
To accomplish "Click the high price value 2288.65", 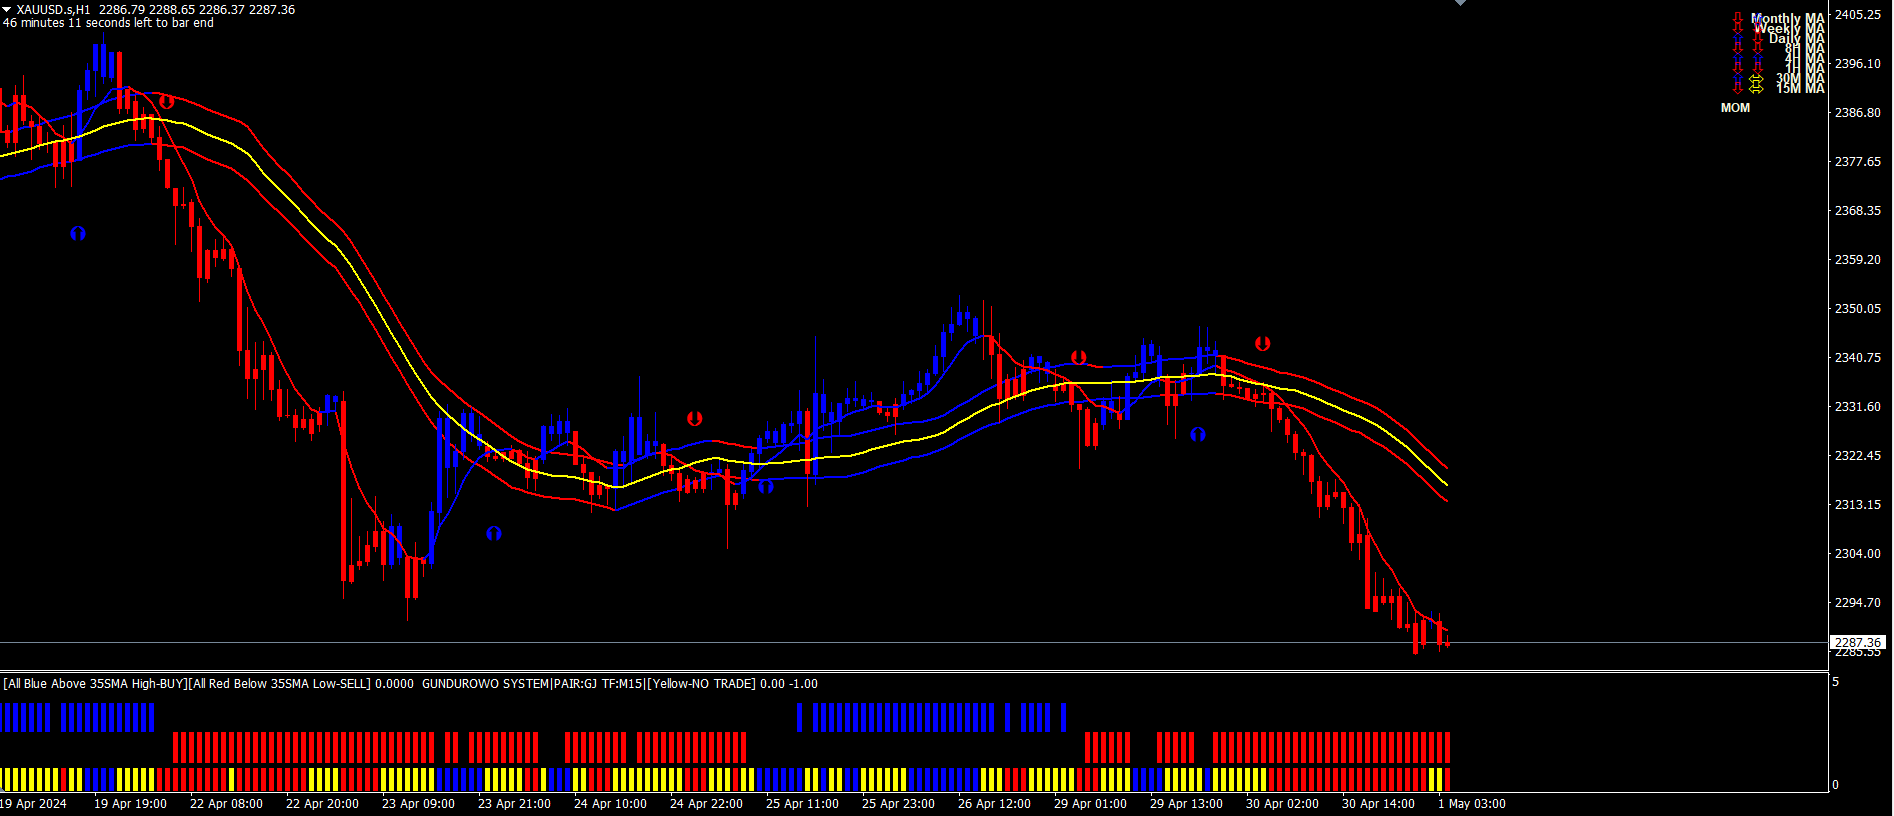I will 172,9.
